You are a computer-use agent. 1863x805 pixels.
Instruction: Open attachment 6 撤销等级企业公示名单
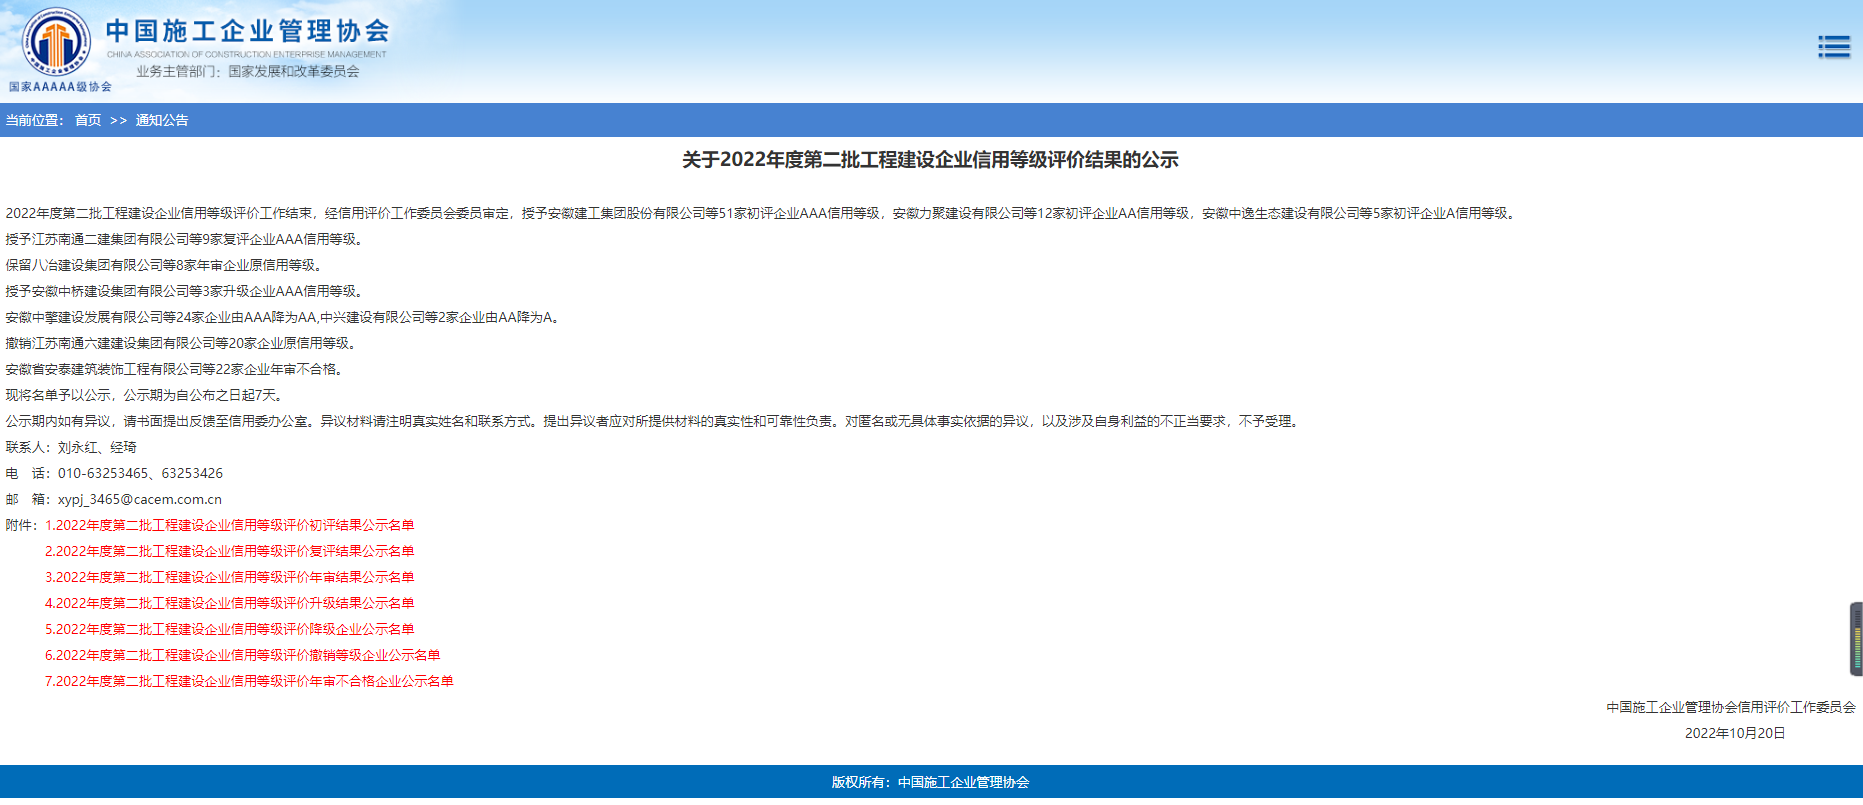[242, 655]
